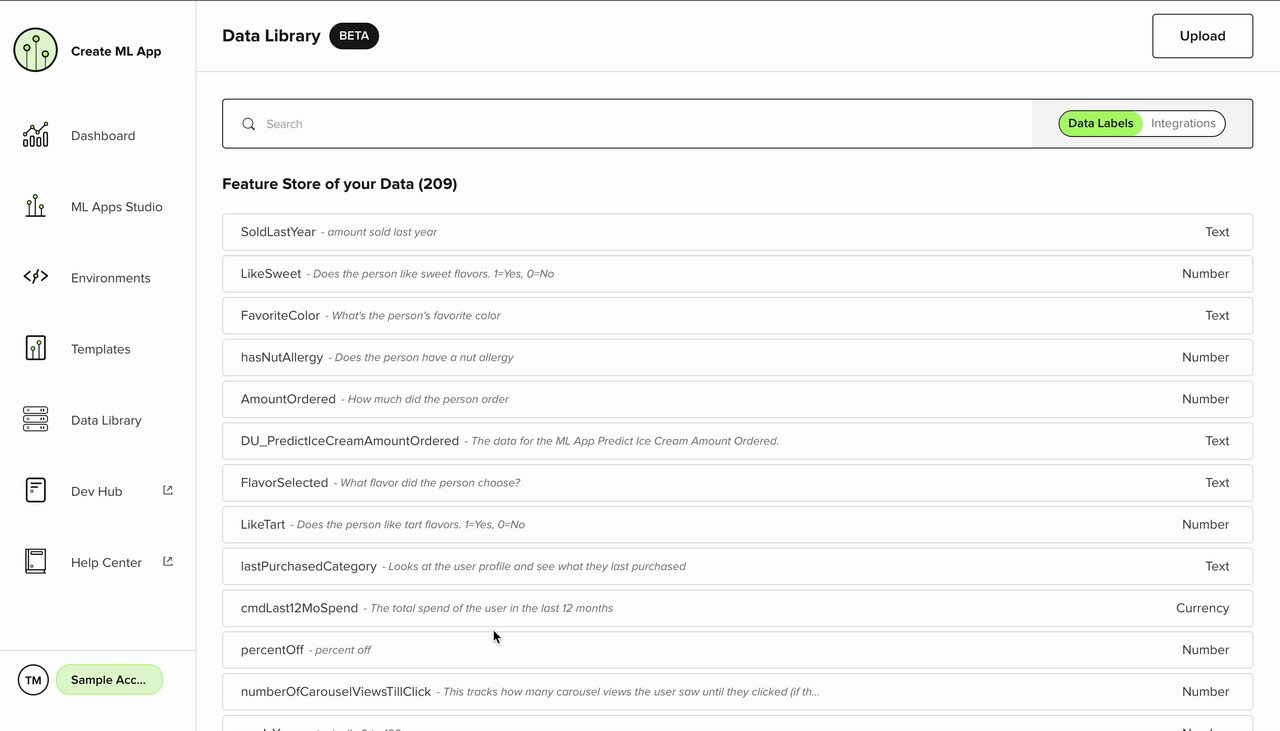
Task: Open the Dashboard chart icon
Action: pyautogui.click(x=36, y=136)
